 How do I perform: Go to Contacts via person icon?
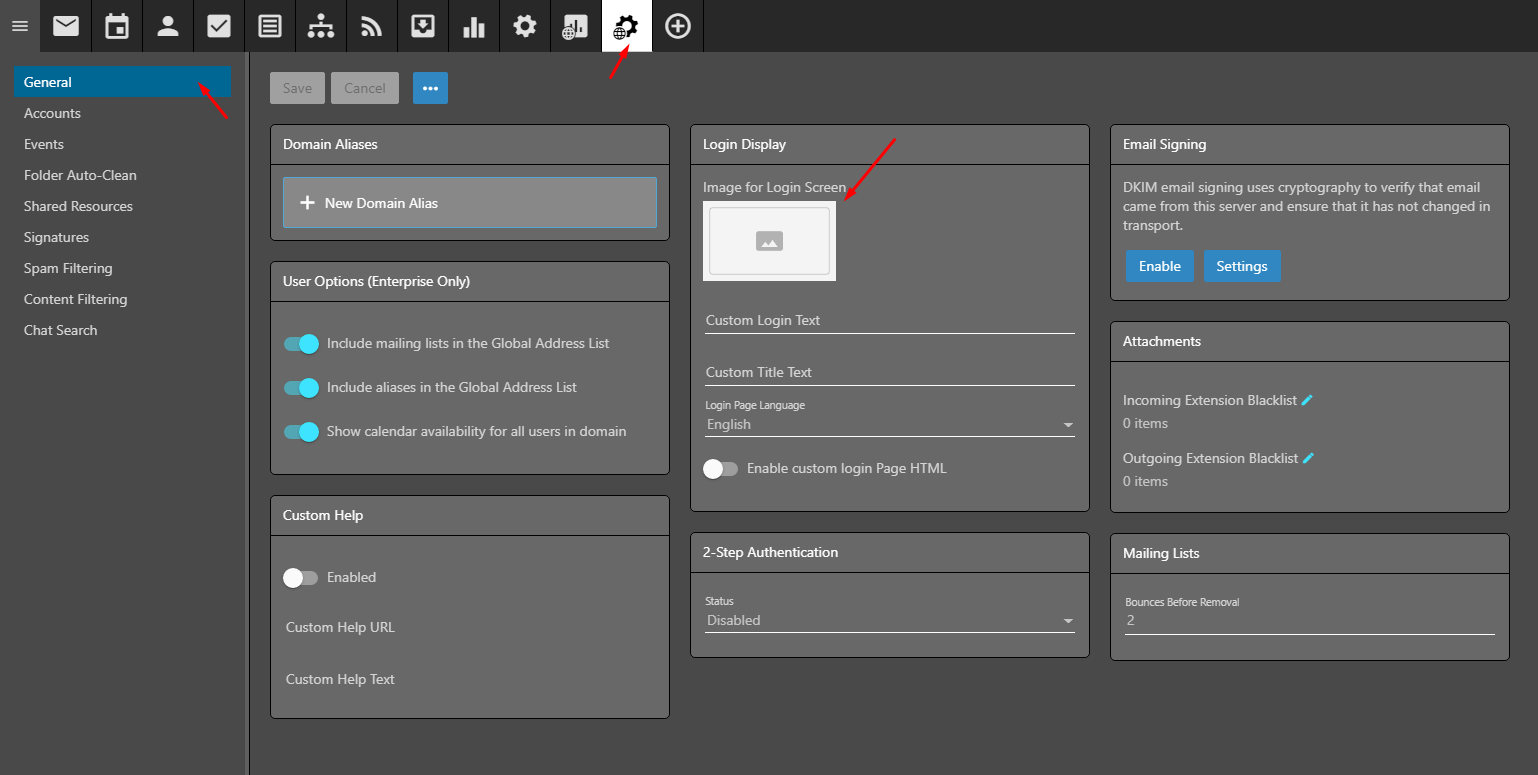pyautogui.click(x=168, y=26)
